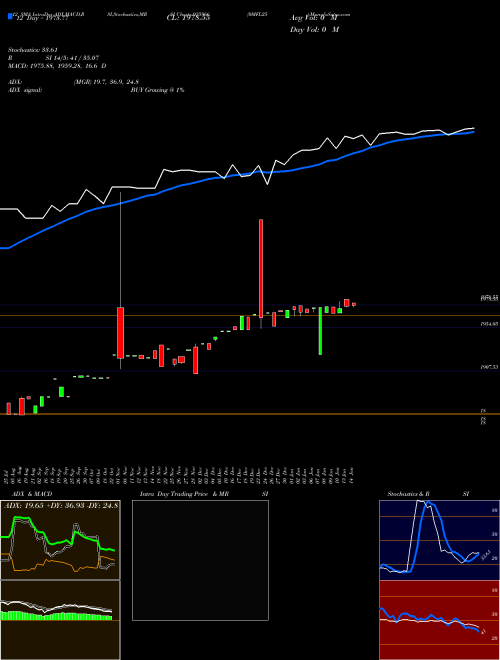Screen dimensions: 500x660
Task: Click the red RSI chart thumbnail
Action: pos(439,620)
